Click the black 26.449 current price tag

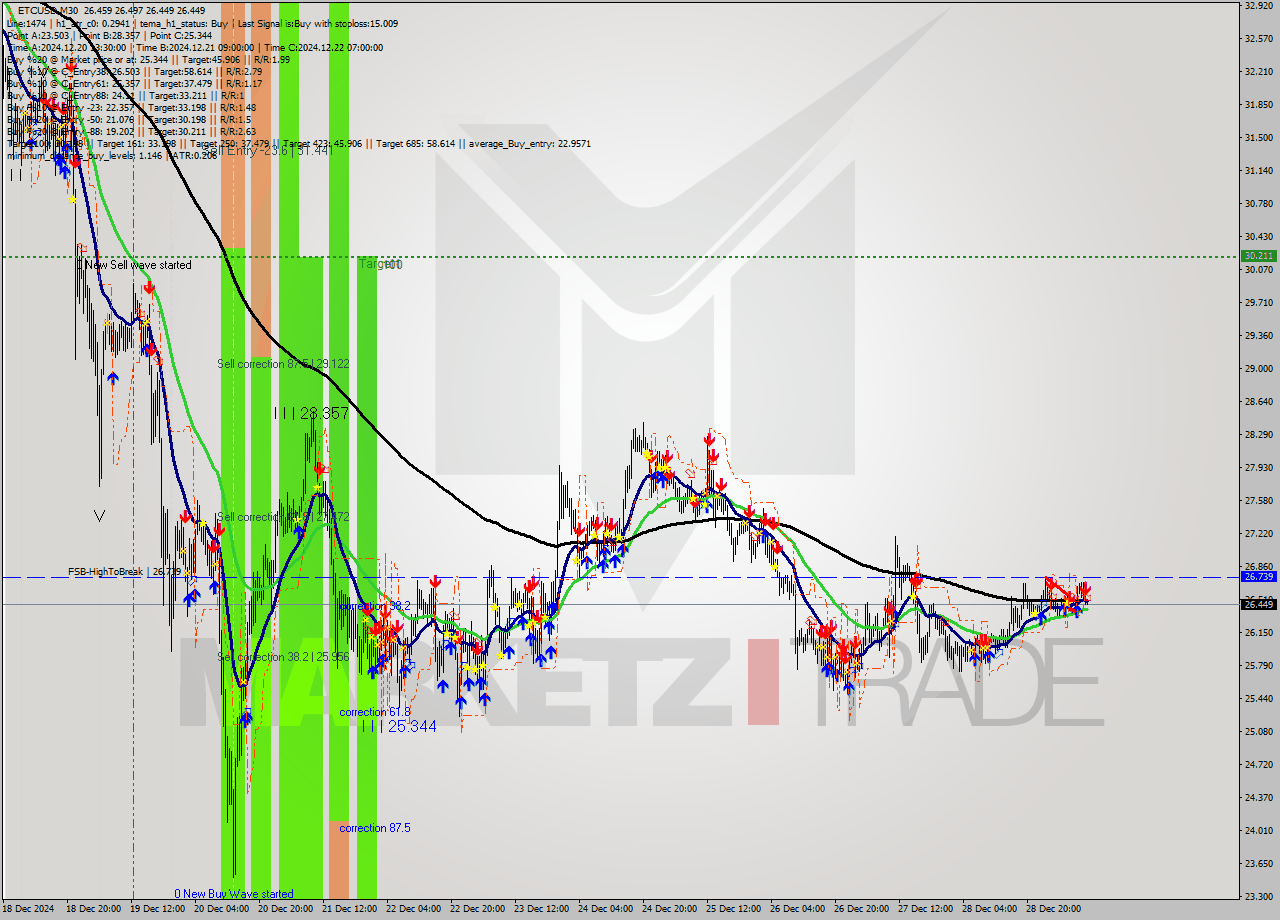click(x=1258, y=604)
